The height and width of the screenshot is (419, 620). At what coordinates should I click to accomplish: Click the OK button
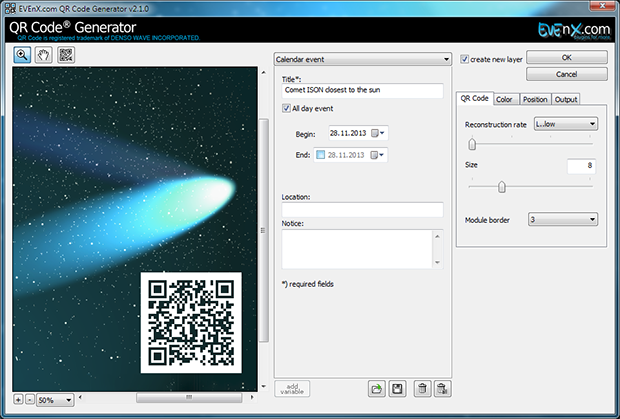567,58
